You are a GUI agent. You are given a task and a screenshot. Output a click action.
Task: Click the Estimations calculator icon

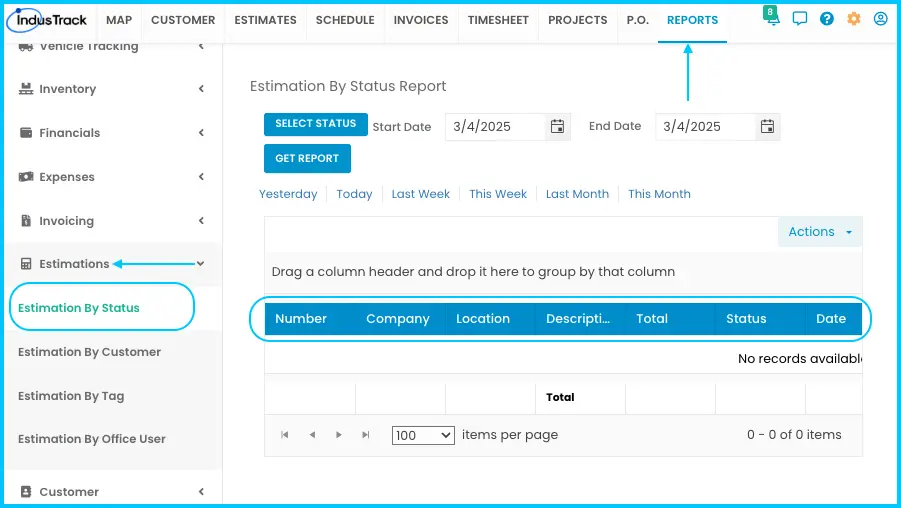click(x=26, y=264)
